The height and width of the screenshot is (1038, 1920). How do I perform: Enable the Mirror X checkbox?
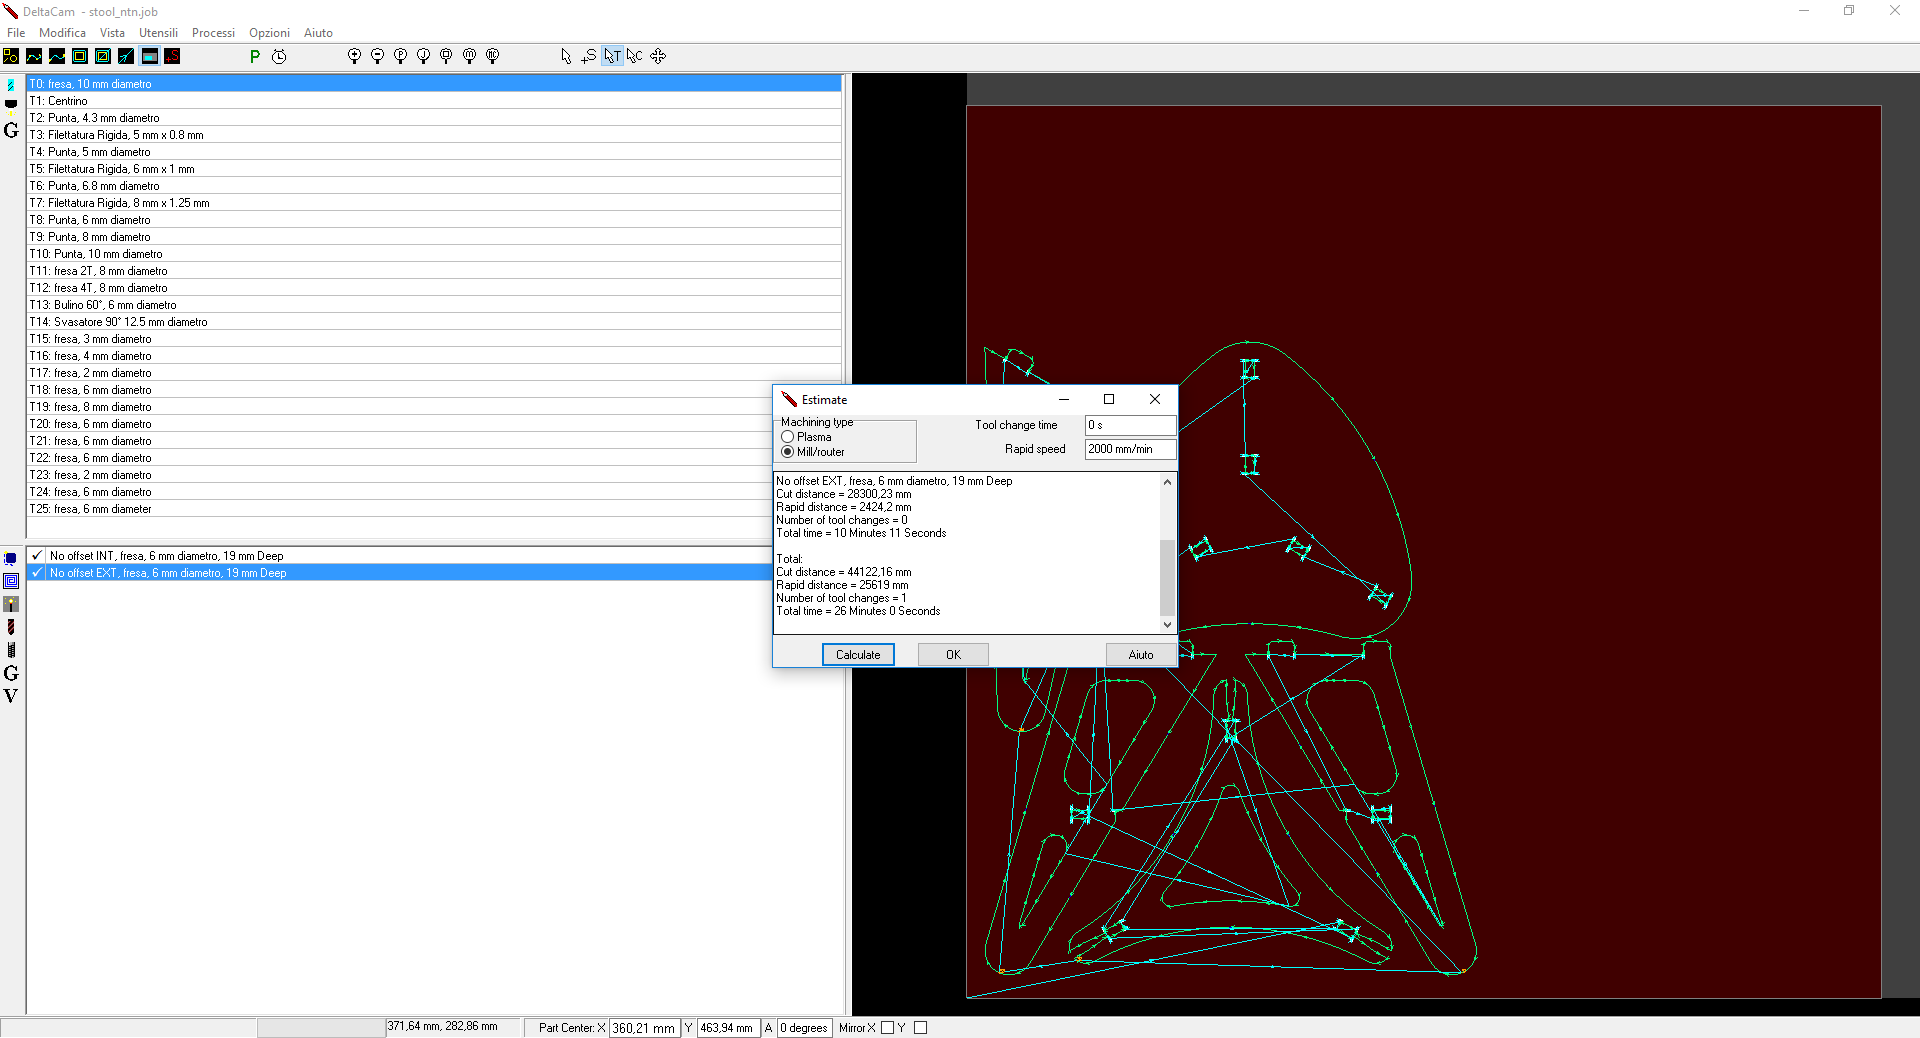pos(887,1028)
